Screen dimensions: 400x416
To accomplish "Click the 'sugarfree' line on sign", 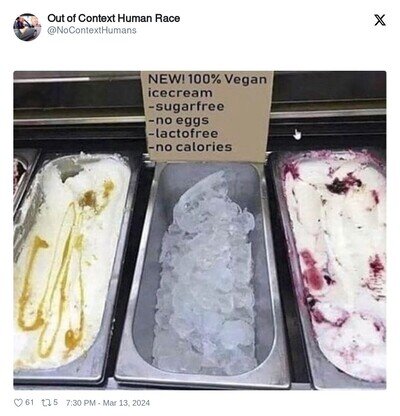I will (186, 107).
